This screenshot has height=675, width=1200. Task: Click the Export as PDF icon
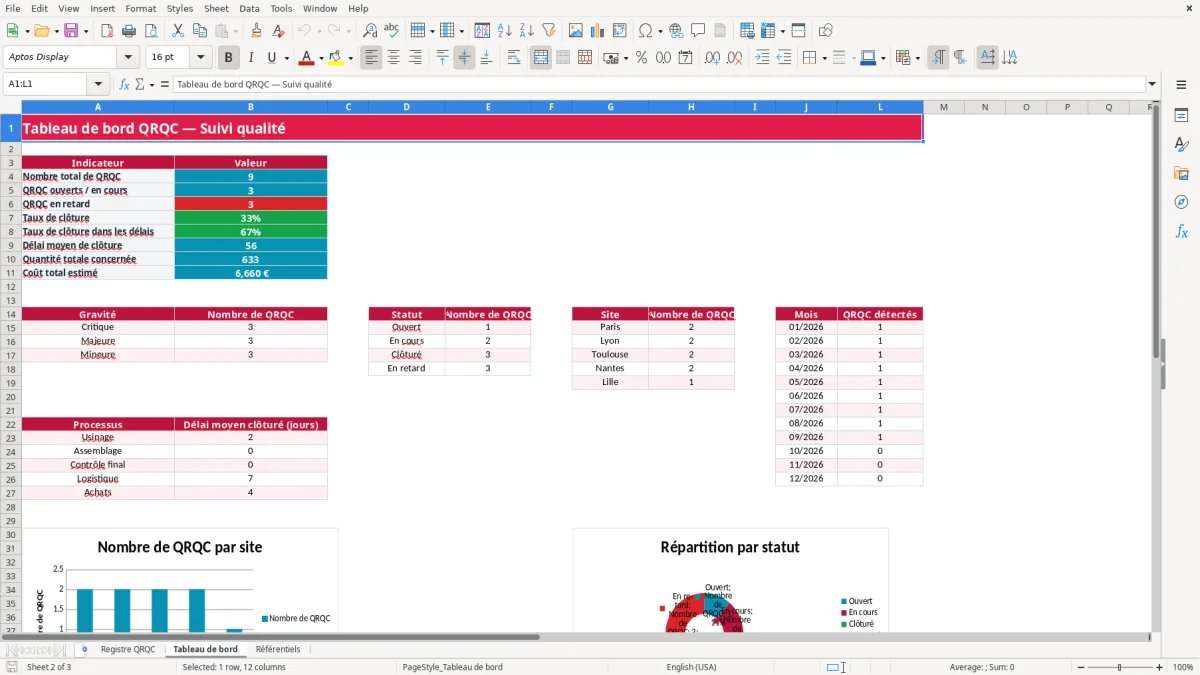tap(106, 31)
